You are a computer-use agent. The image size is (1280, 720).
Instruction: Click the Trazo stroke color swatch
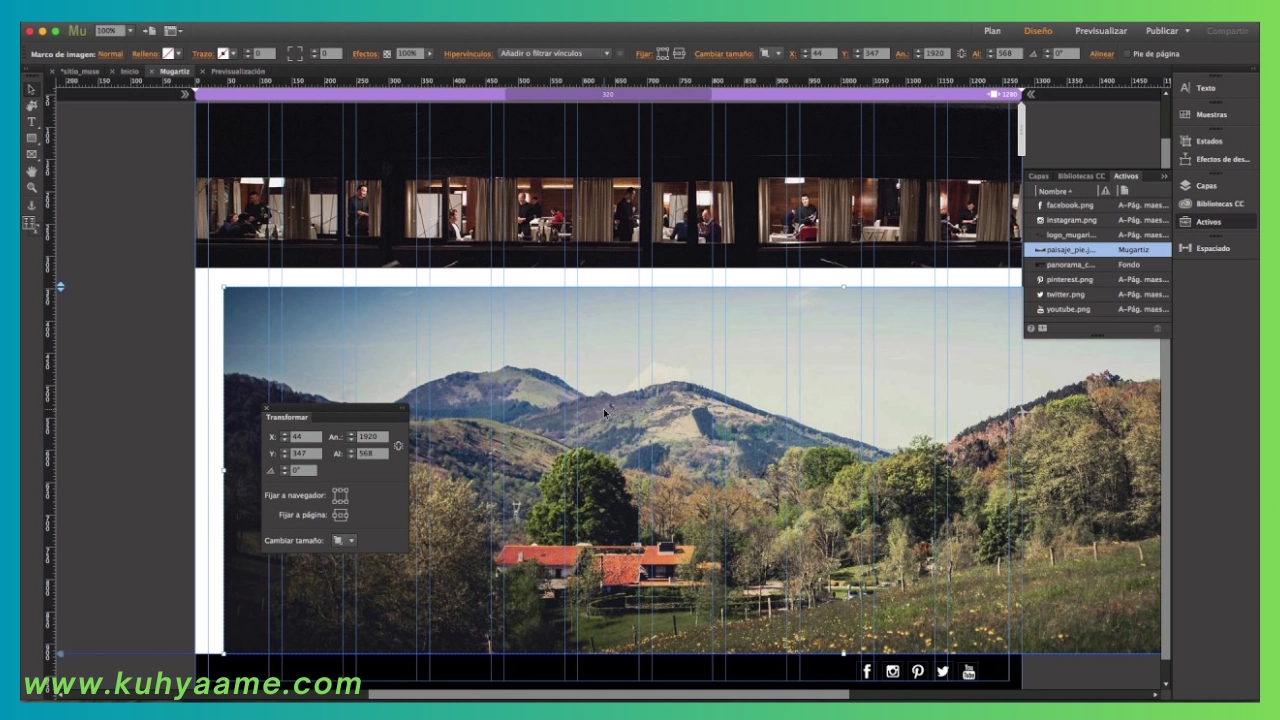tap(223, 54)
